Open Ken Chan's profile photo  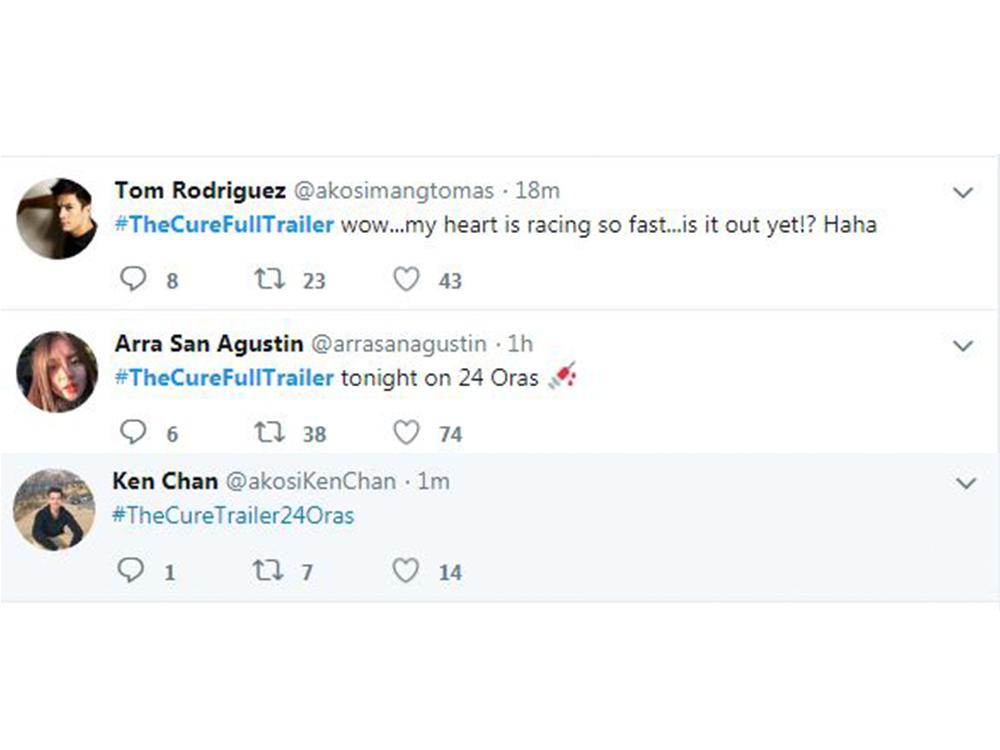tap(54, 509)
